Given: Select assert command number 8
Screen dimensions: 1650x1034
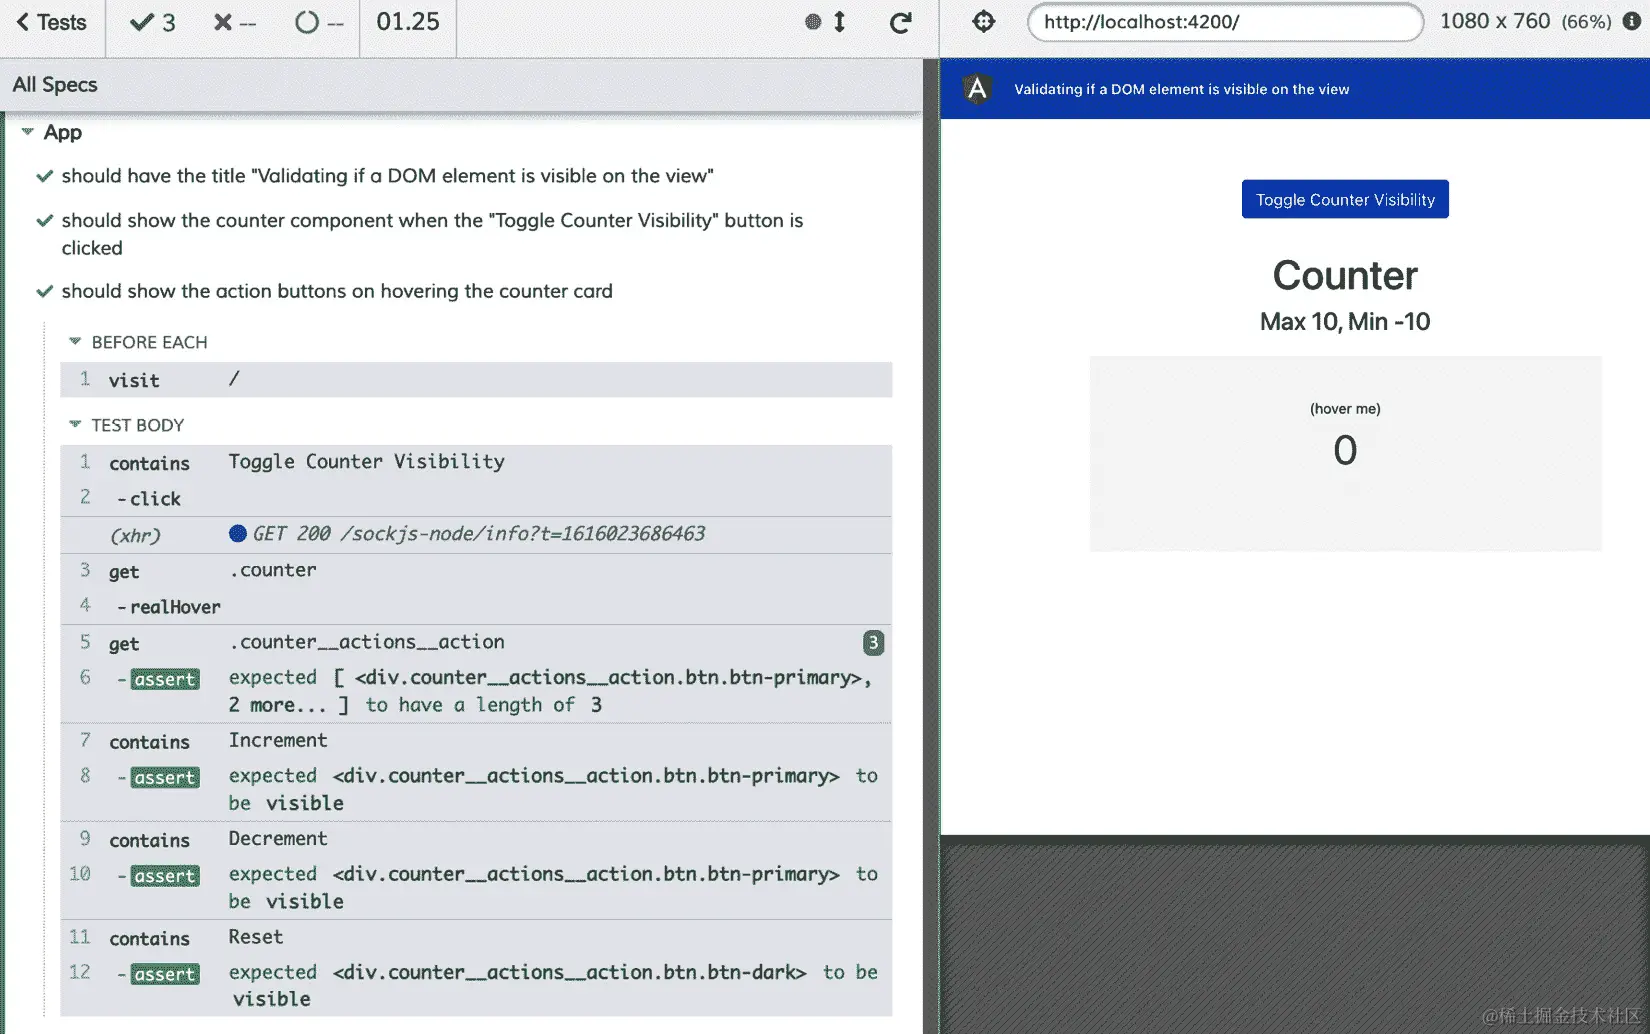Looking at the screenshot, I should click(476, 789).
